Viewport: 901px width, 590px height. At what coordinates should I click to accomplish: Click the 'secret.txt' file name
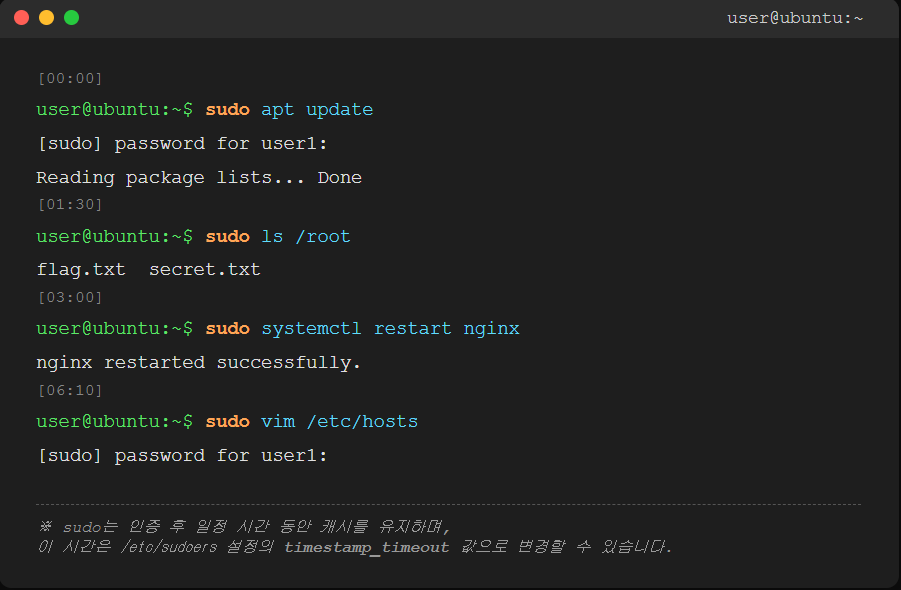point(205,269)
